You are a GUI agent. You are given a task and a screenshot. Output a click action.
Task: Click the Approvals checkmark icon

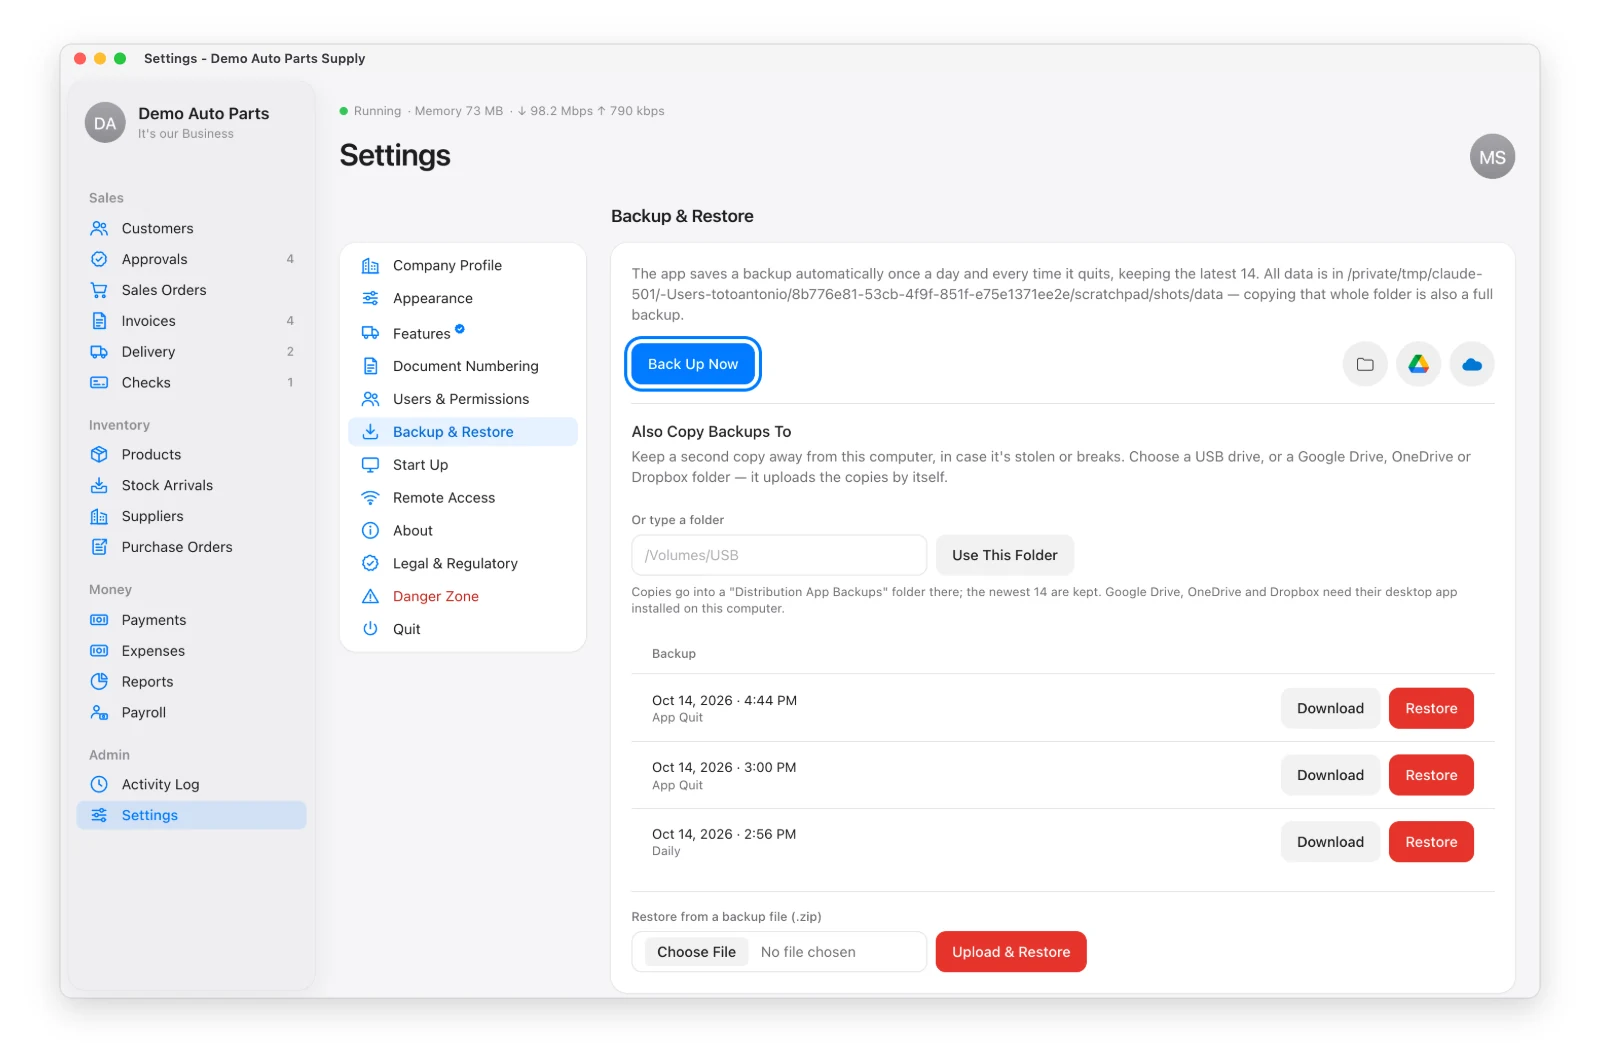(x=99, y=259)
